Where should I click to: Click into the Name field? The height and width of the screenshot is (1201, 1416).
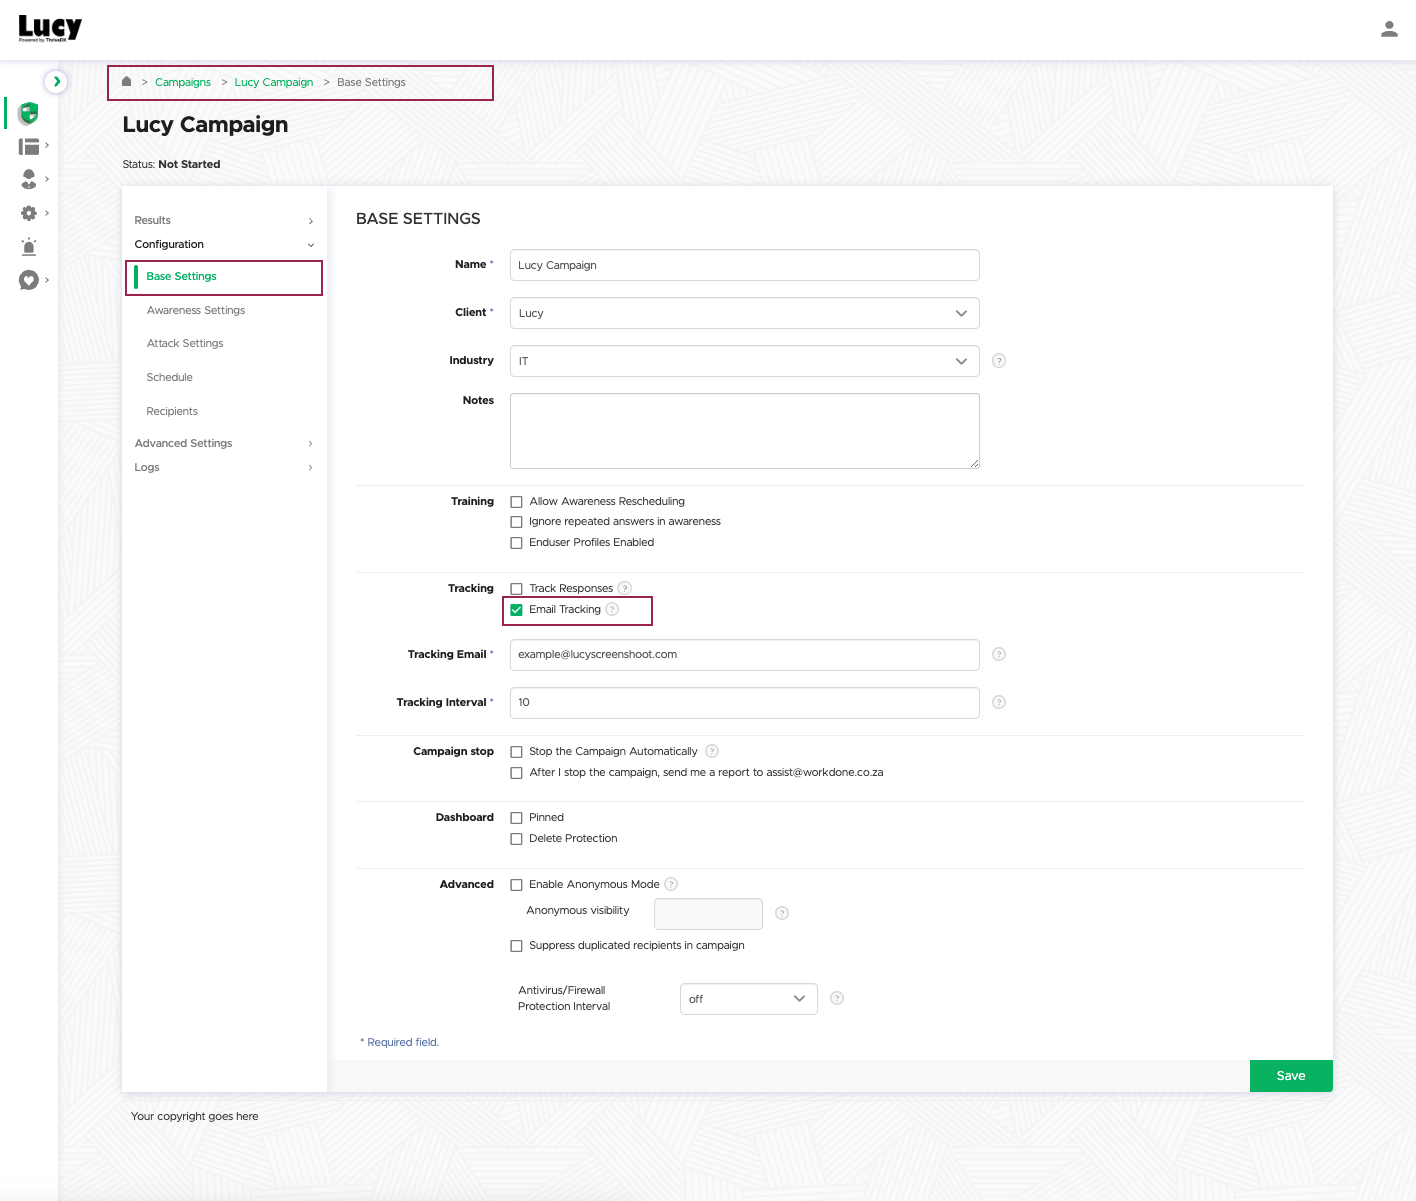click(744, 265)
